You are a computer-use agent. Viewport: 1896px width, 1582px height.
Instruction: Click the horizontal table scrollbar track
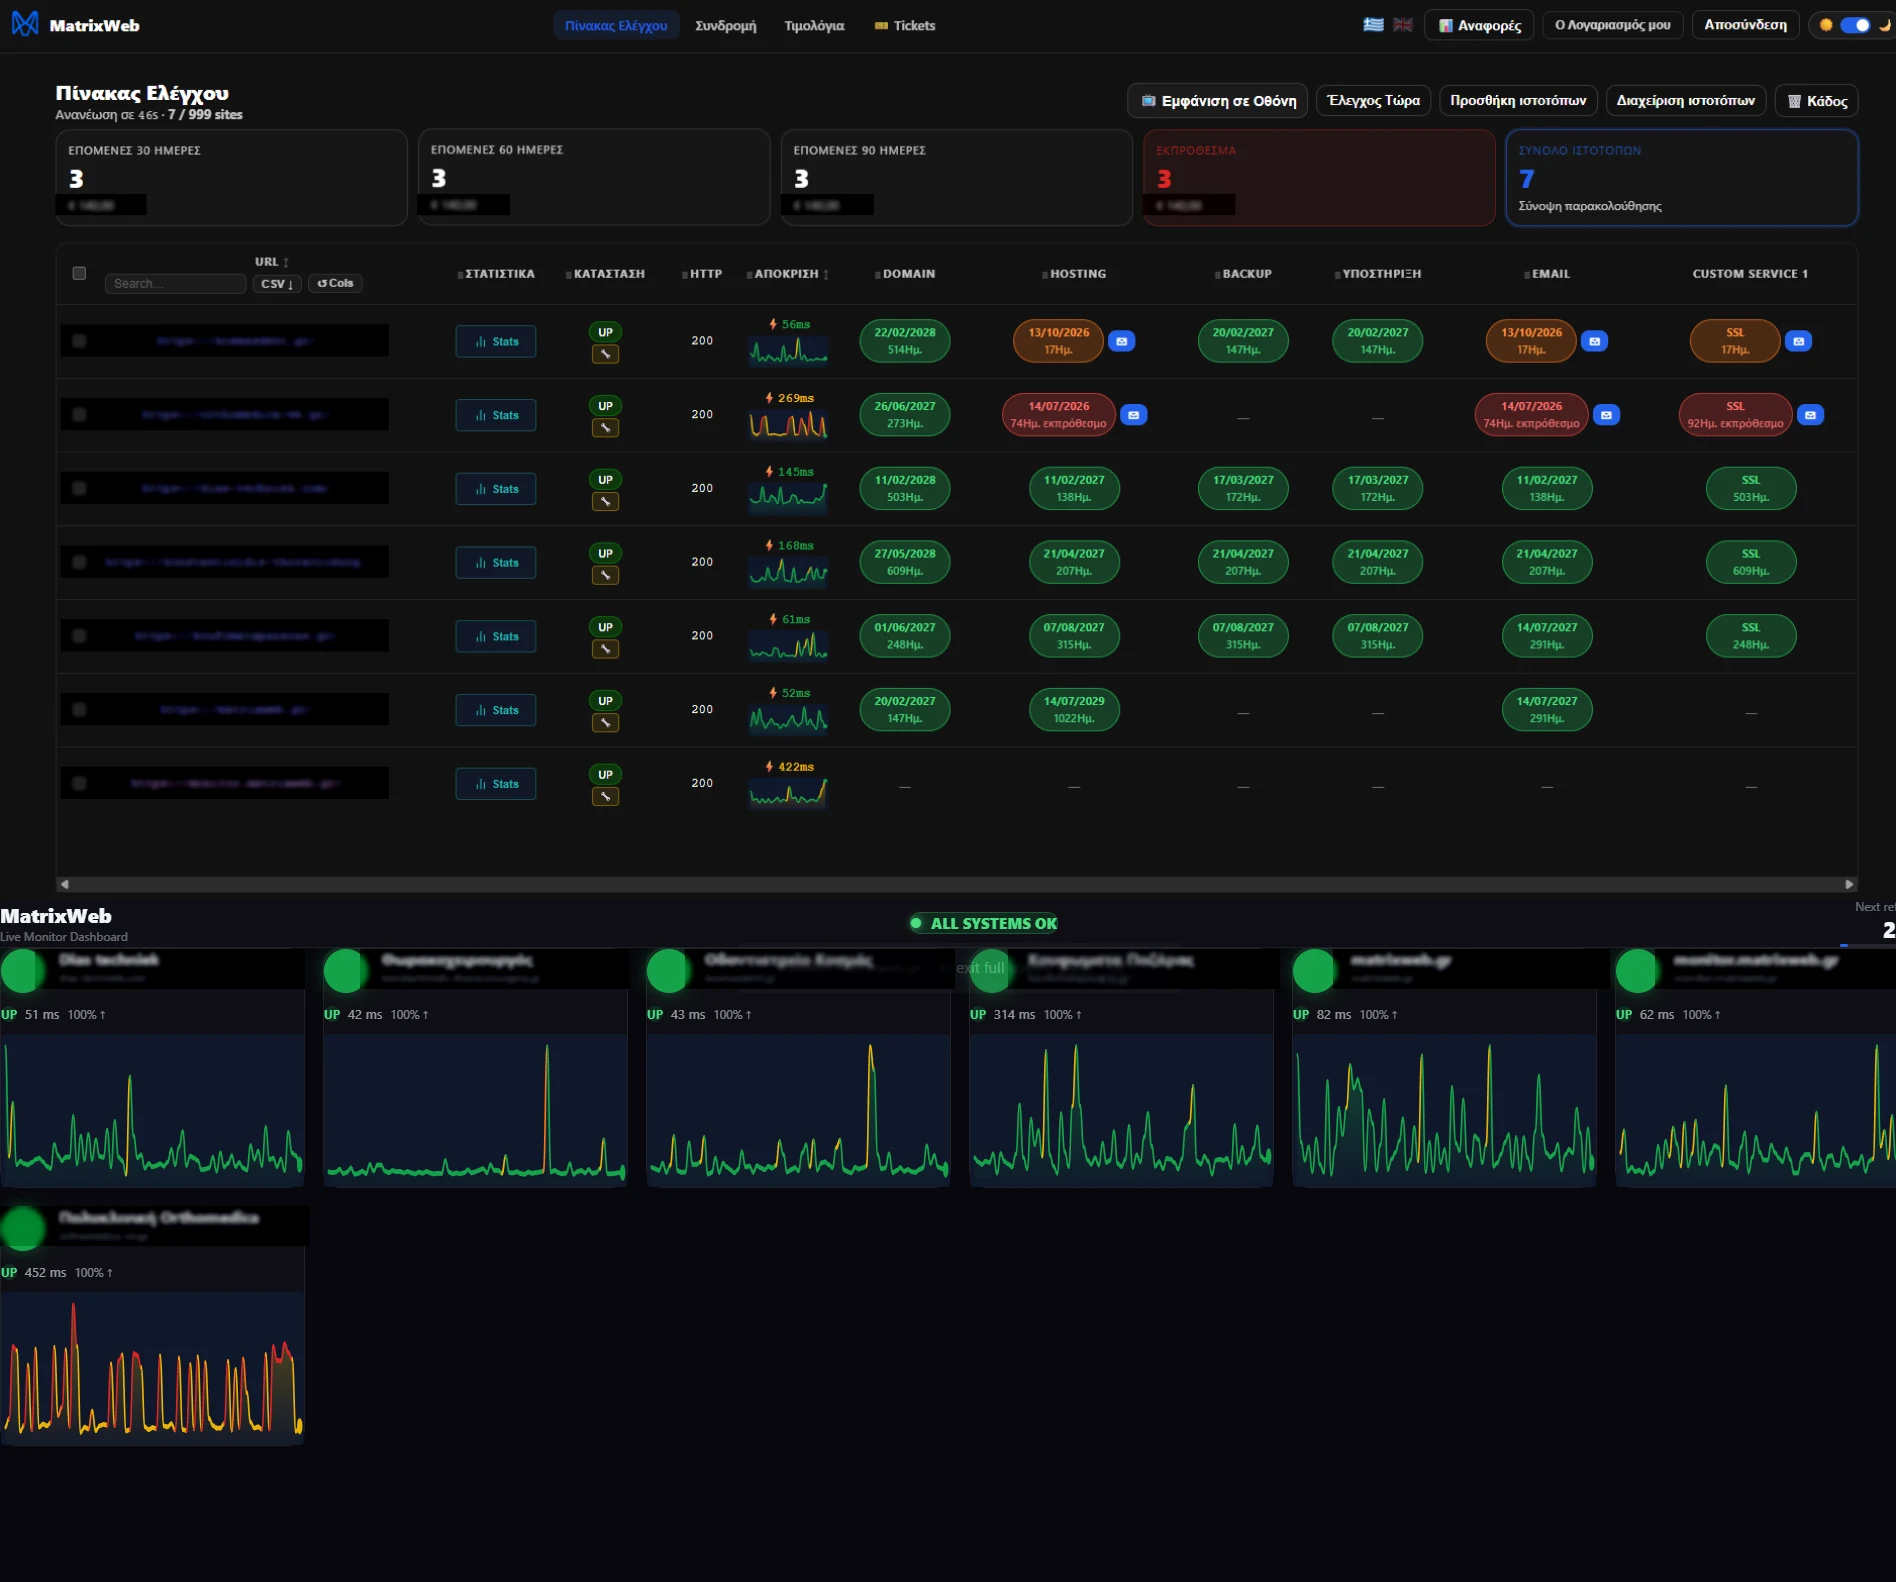(x=957, y=884)
